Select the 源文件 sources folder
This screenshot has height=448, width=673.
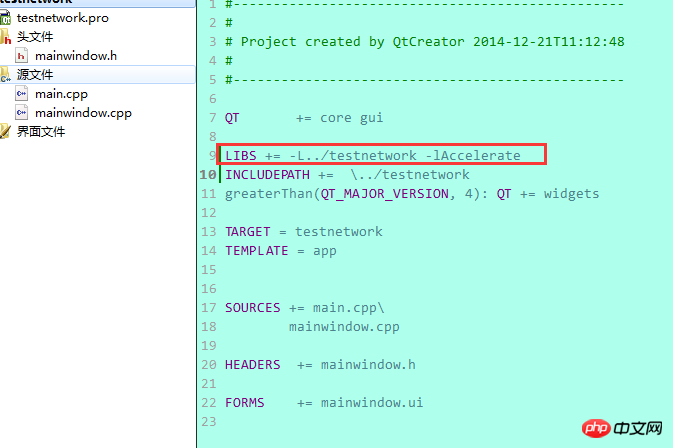35,75
